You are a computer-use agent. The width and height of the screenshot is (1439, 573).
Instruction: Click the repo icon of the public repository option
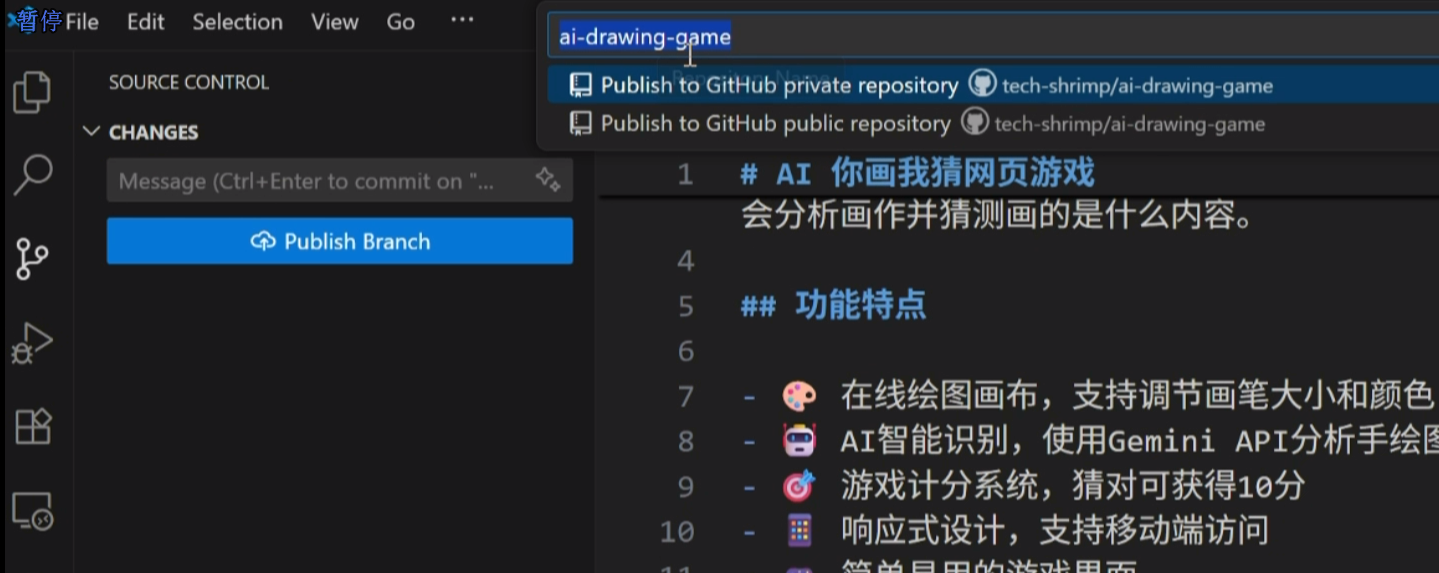(x=580, y=124)
